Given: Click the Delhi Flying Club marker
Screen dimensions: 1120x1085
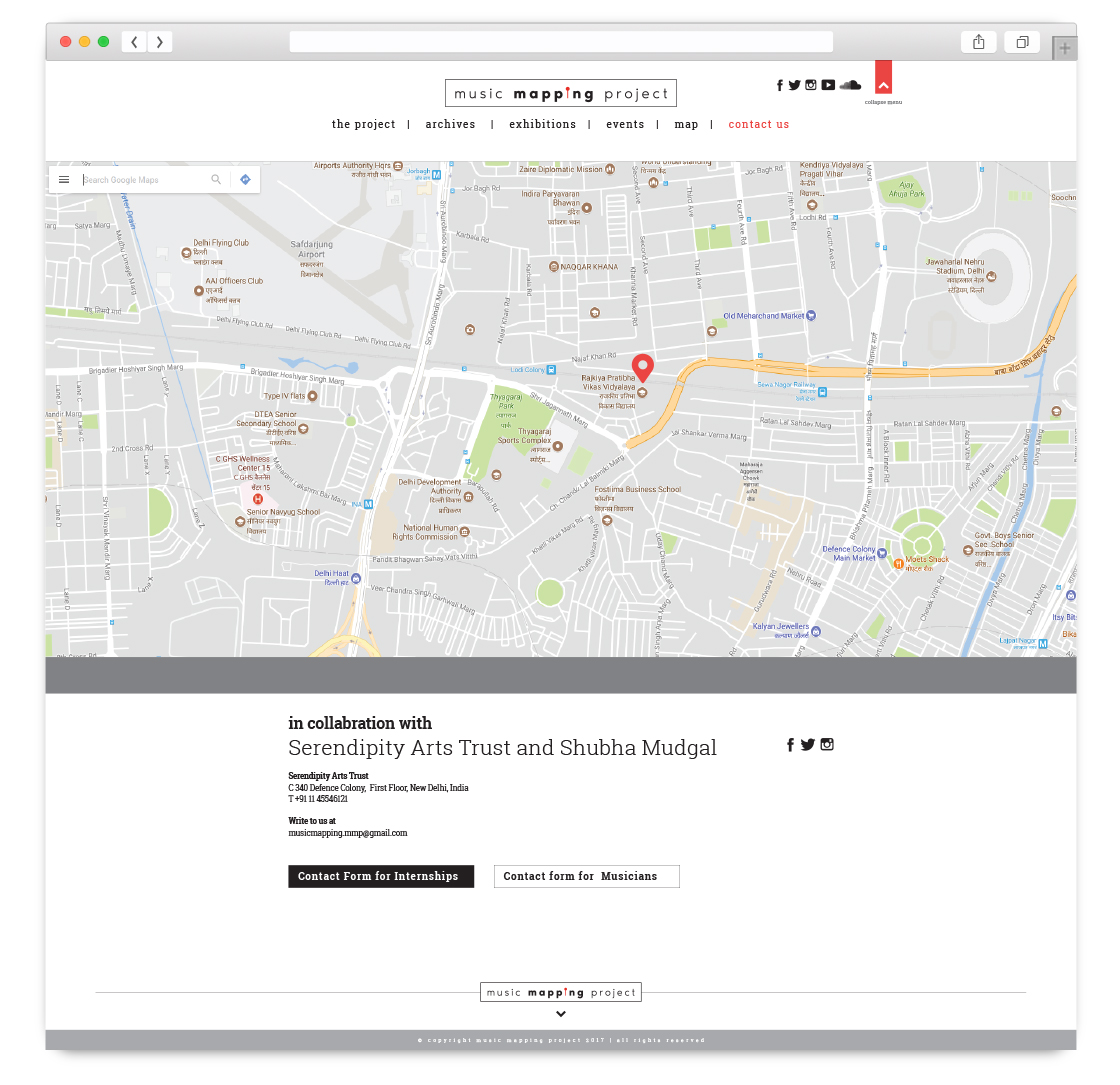Looking at the screenshot, I should 186,253.
